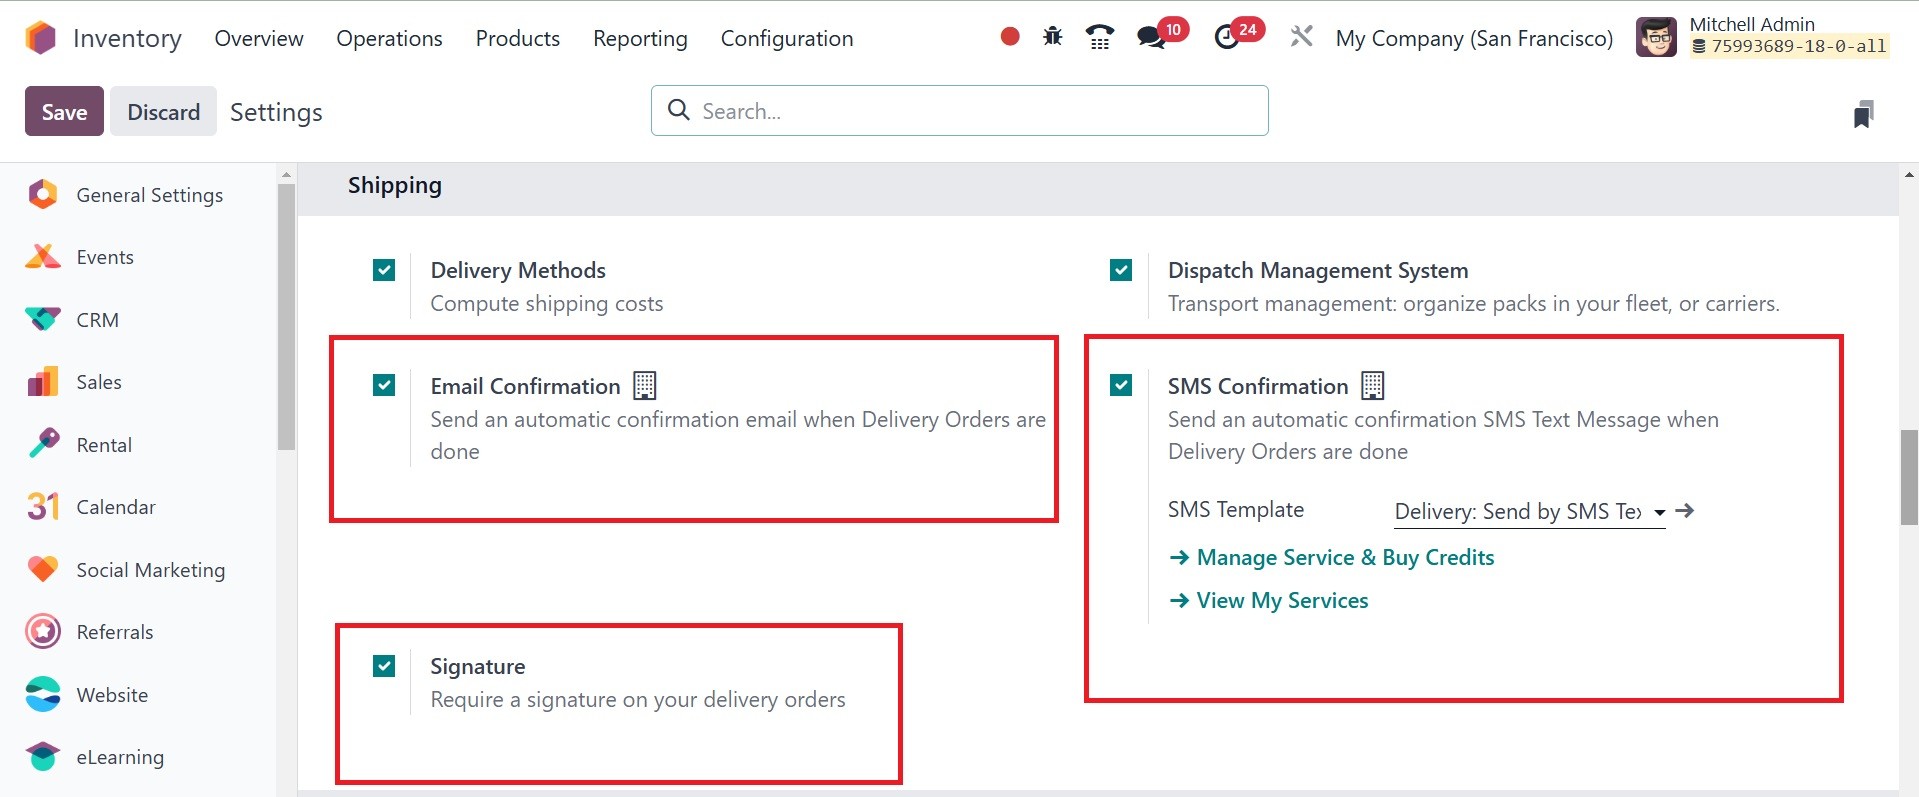Disable the SMS Confirmation checkbox
This screenshot has height=797, width=1919.
pyautogui.click(x=1121, y=385)
